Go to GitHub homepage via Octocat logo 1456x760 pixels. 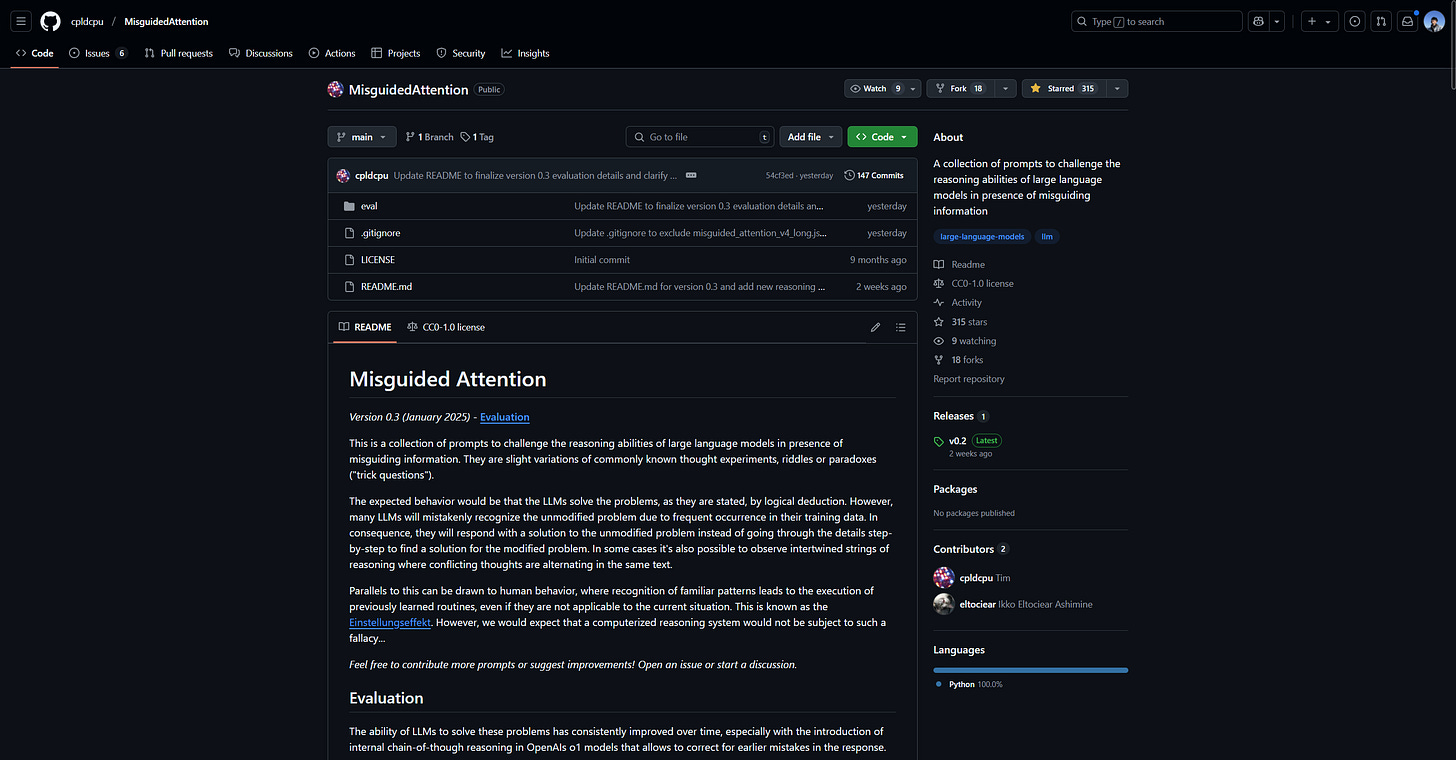(50, 21)
